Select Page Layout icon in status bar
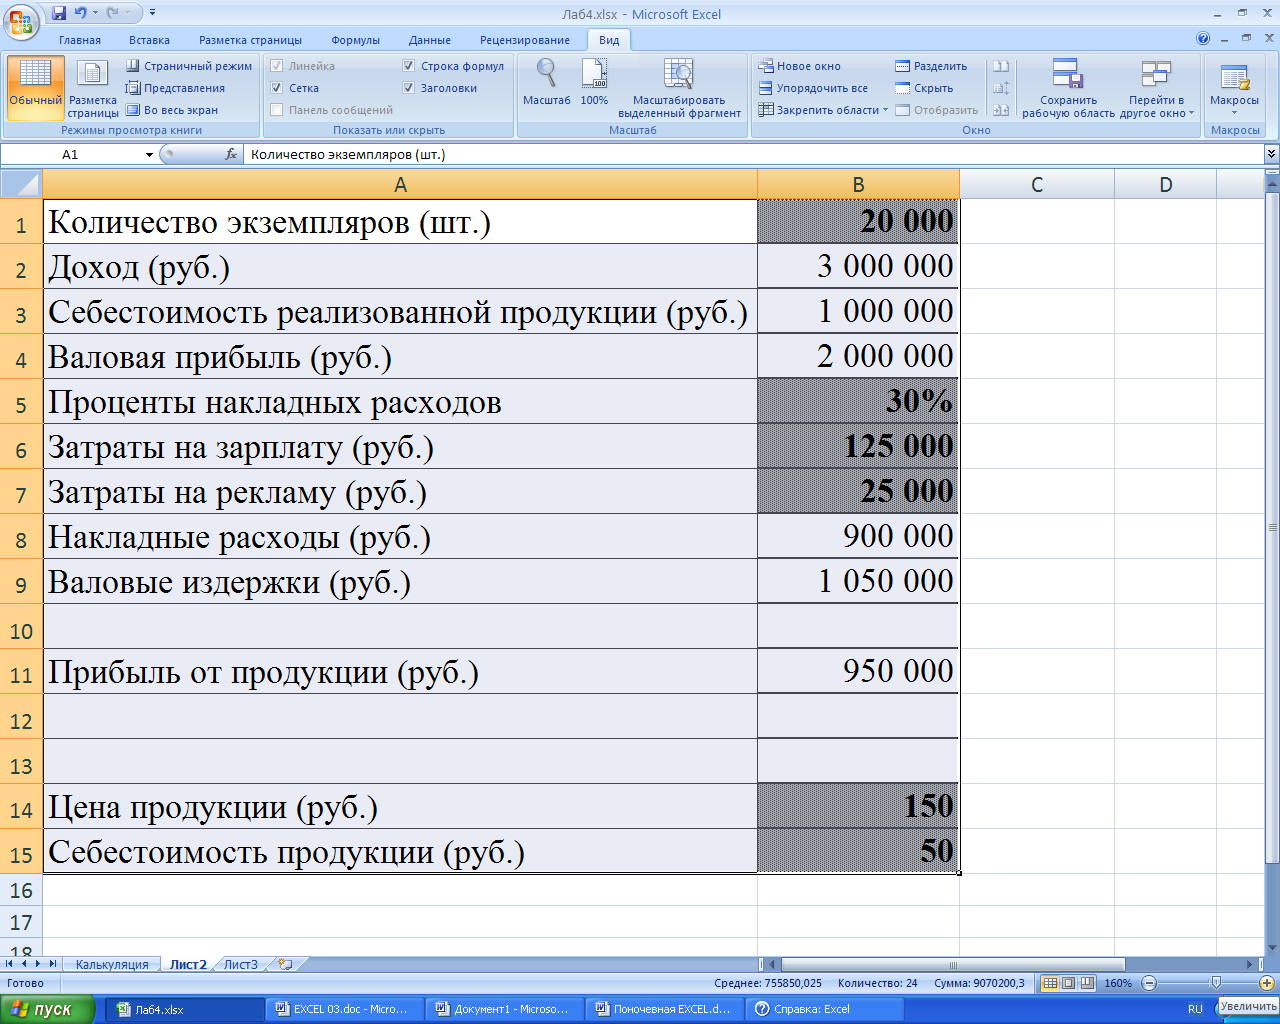The width and height of the screenshot is (1280, 1024). tap(1068, 983)
